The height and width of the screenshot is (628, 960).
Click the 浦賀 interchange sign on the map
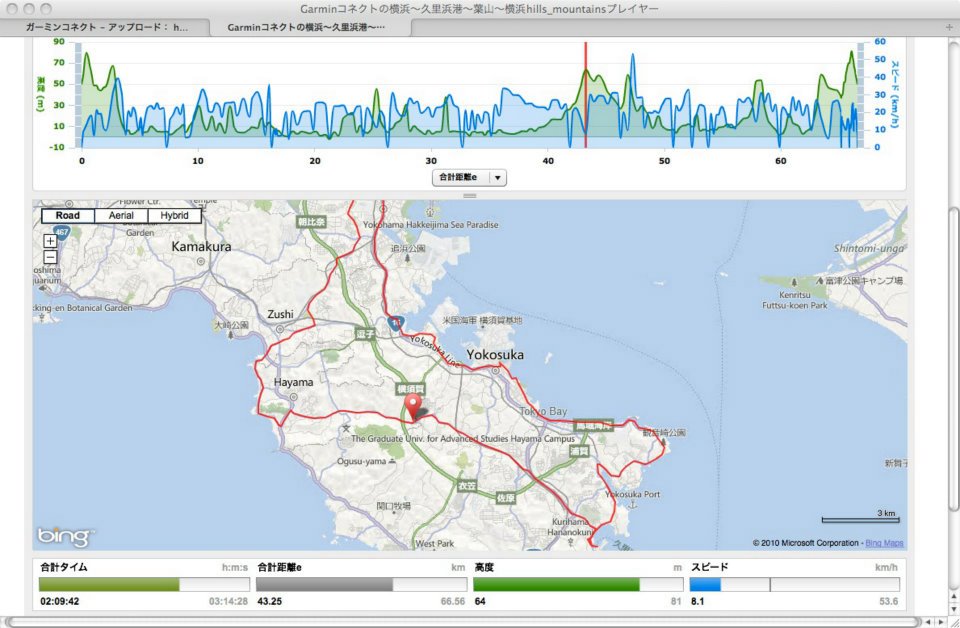coord(579,451)
